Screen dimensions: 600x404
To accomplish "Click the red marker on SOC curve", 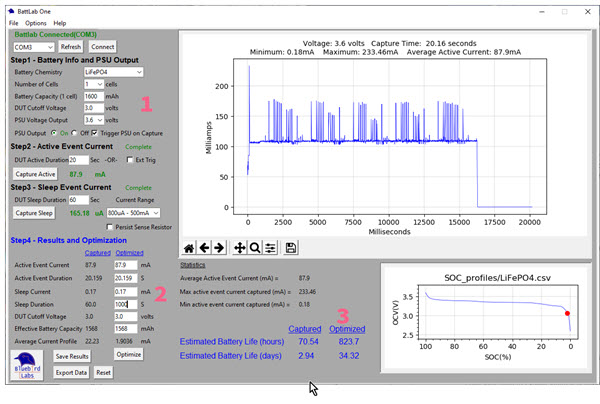I will pos(567,313).
